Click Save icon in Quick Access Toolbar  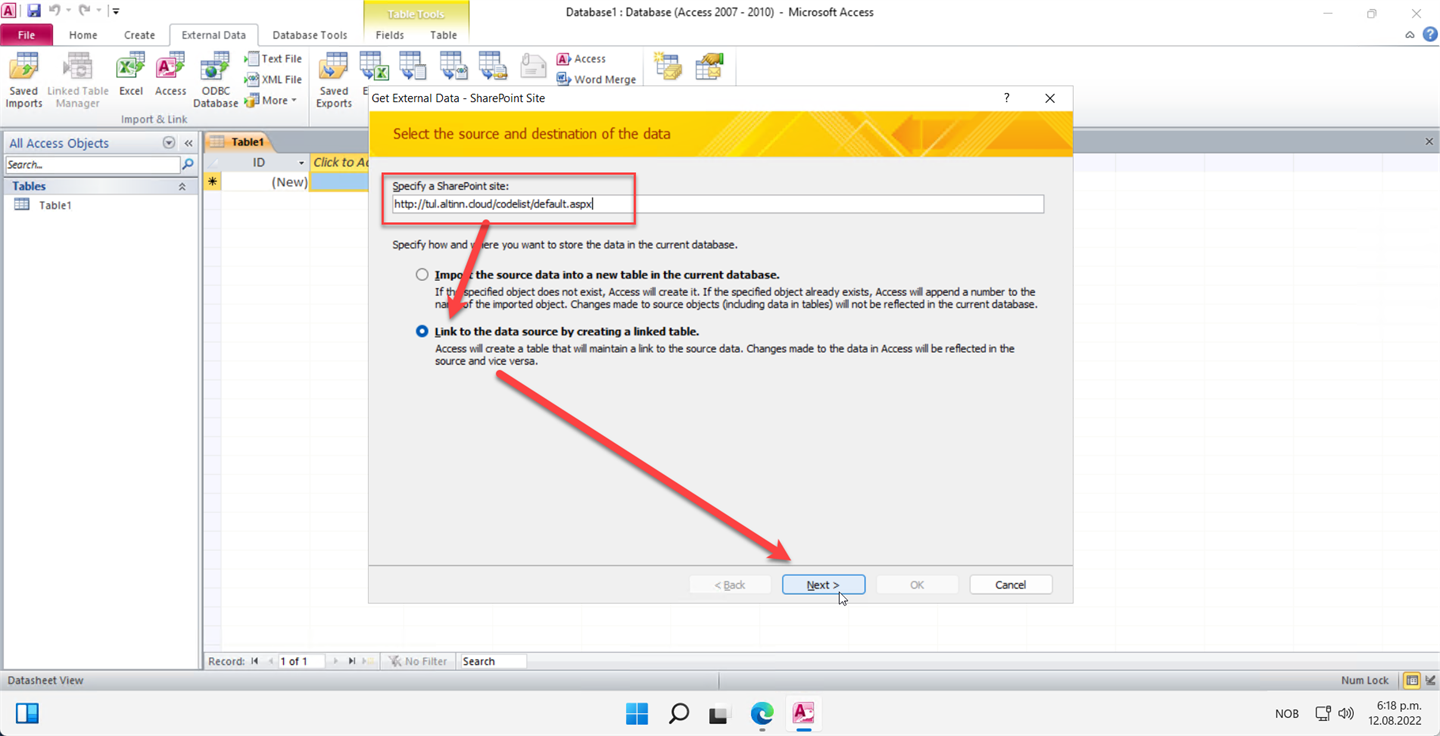coord(33,11)
